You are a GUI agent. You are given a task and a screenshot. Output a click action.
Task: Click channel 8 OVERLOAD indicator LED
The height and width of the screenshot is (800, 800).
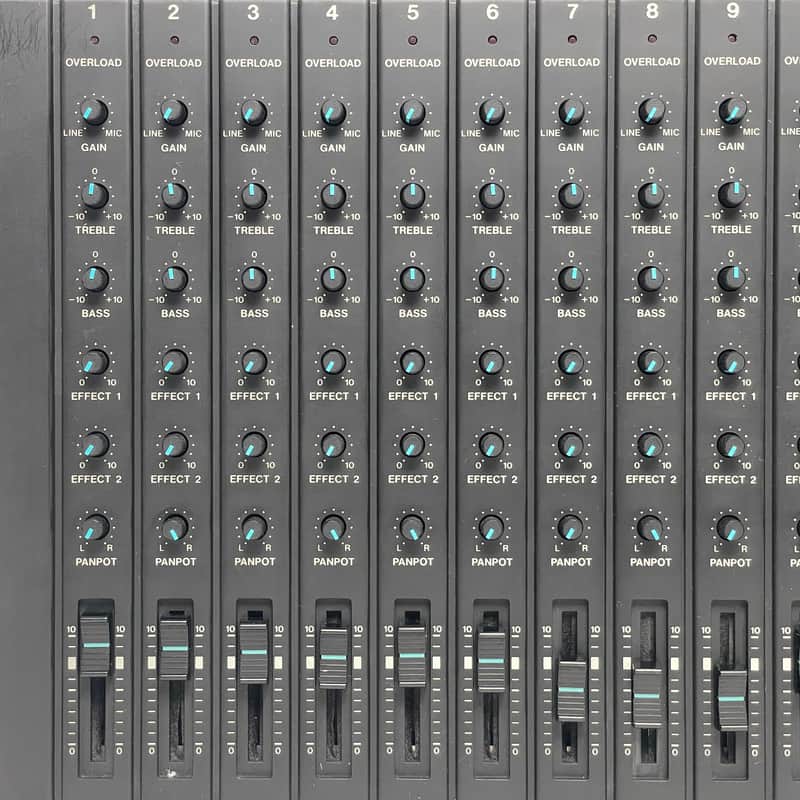coord(652,38)
